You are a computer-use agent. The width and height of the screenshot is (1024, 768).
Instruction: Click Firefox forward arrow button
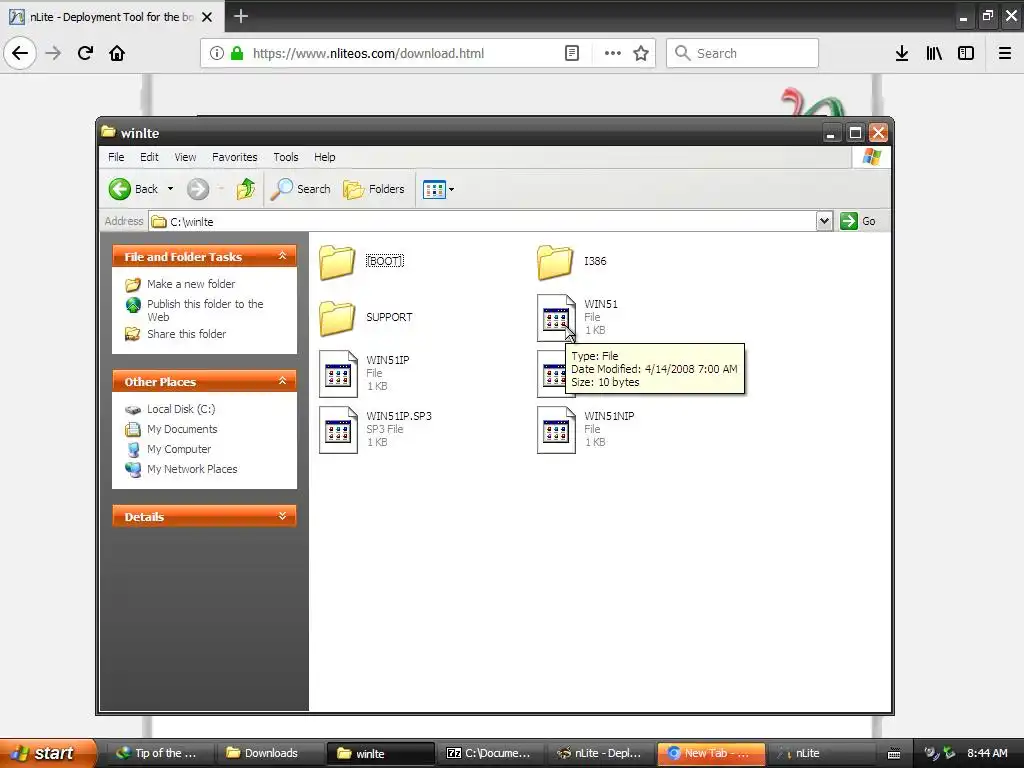(53, 53)
